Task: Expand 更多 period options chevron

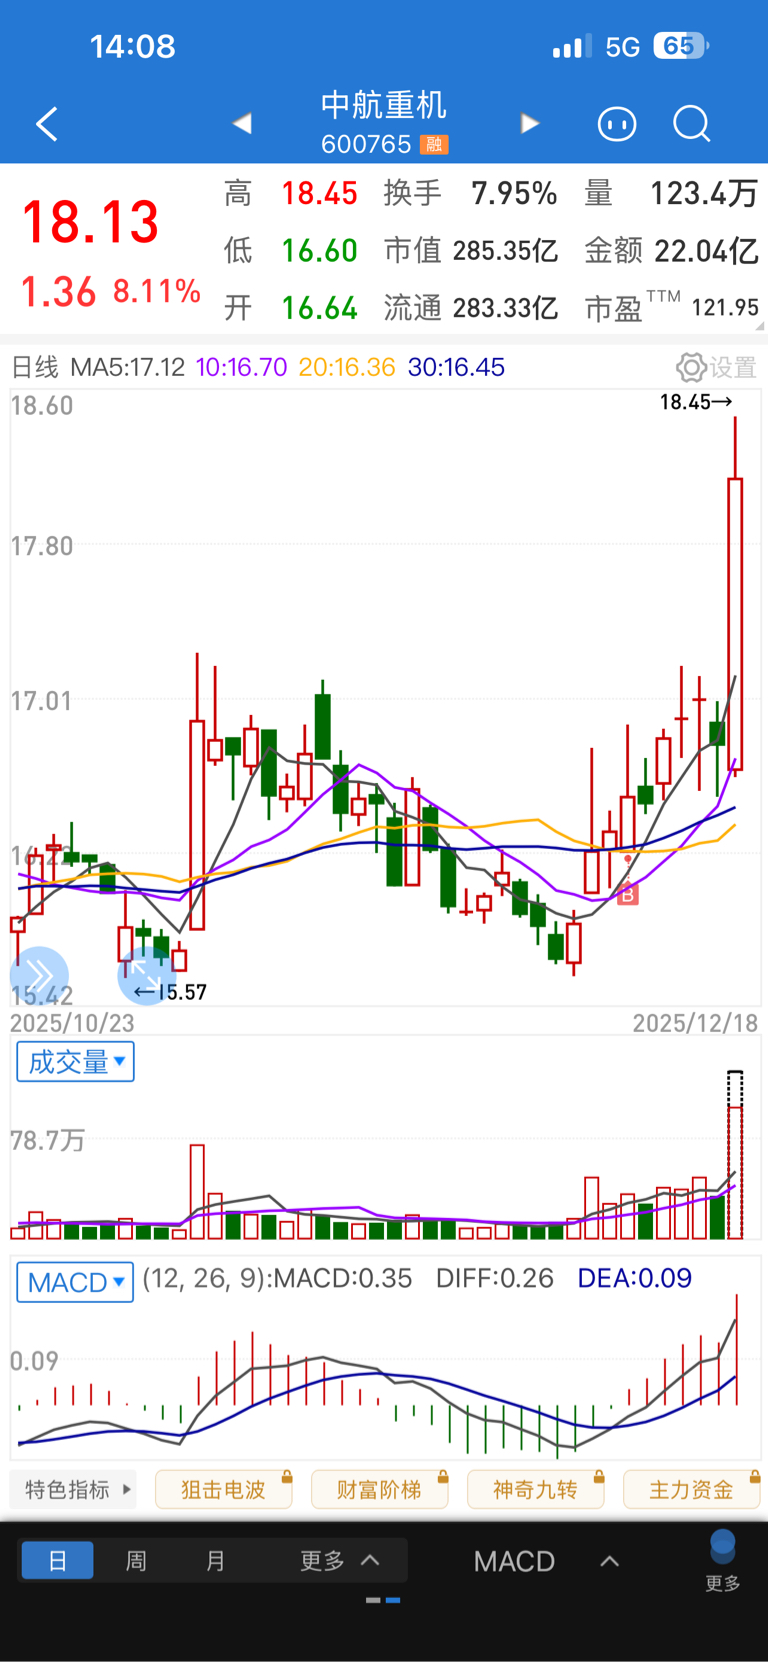Action: click(x=370, y=1560)
